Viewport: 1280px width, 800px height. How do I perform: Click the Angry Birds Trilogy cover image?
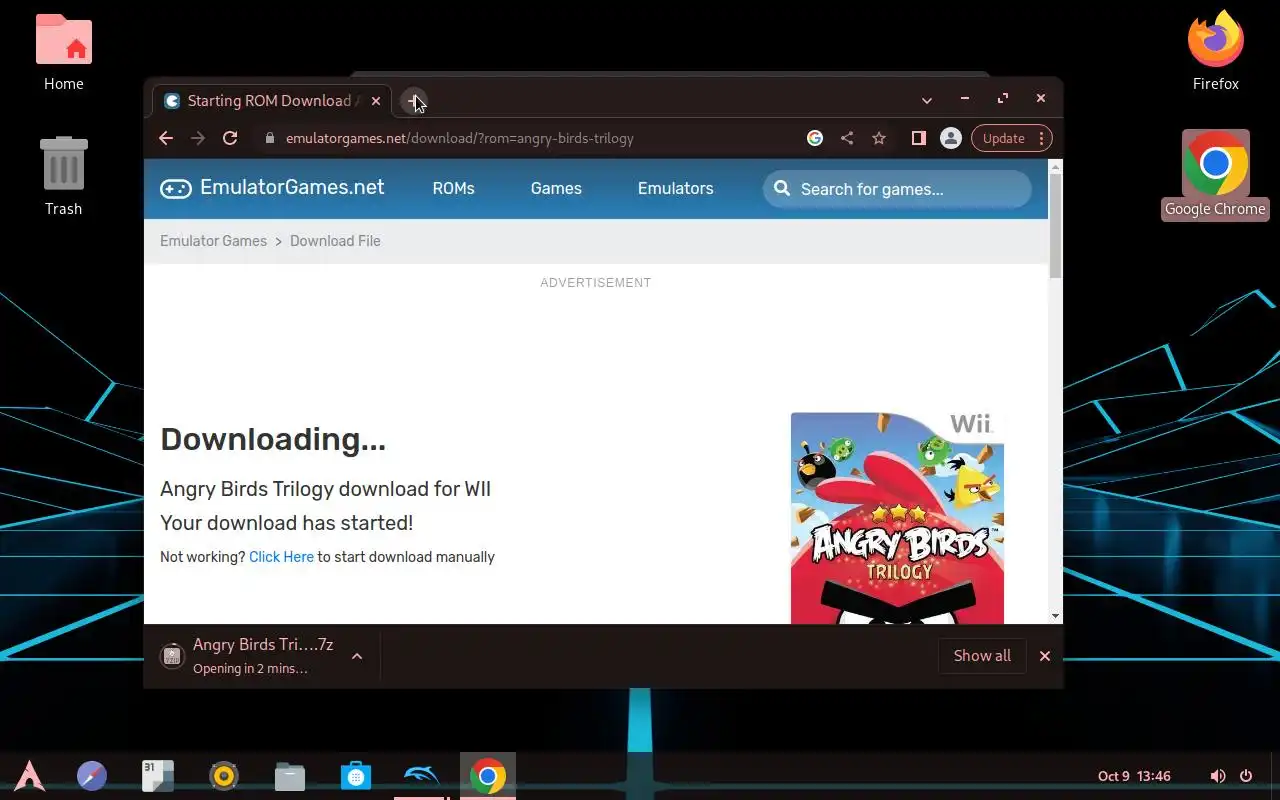(897, 518)
